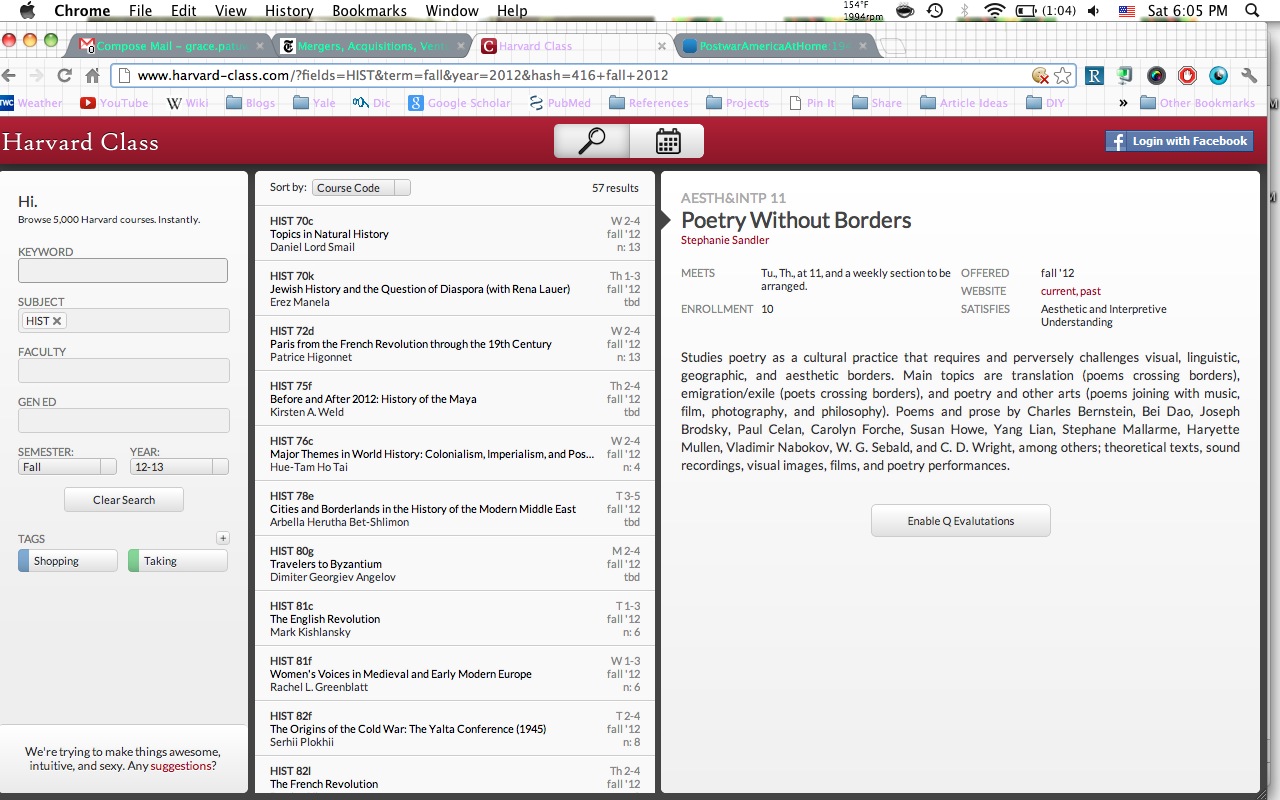The height and width of the screenshot is (800, 1280).
Task: Click the red stop-sign extension icon
Action: click(1187, 75)
